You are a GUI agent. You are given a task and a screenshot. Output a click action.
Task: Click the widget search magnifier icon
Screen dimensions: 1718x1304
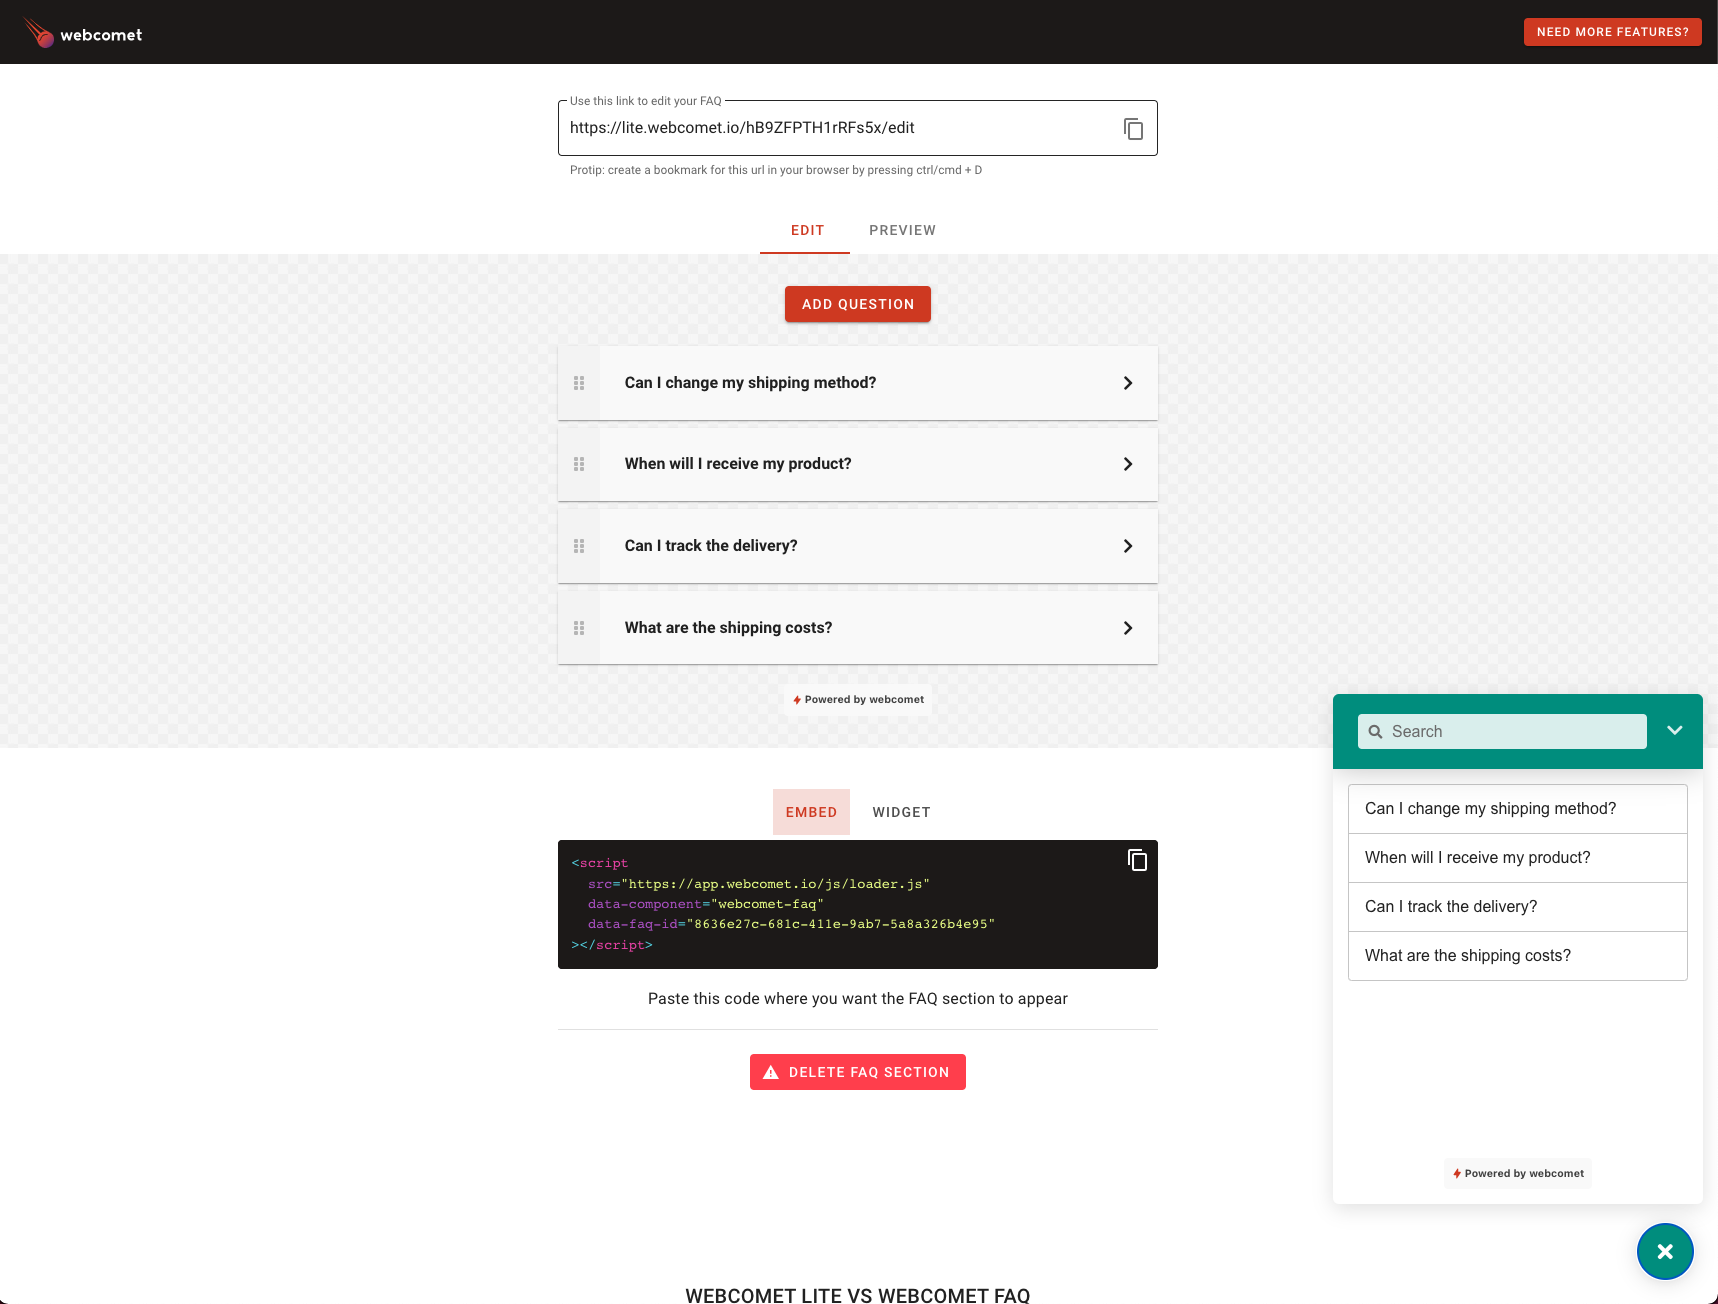[x=1376, y=732]
